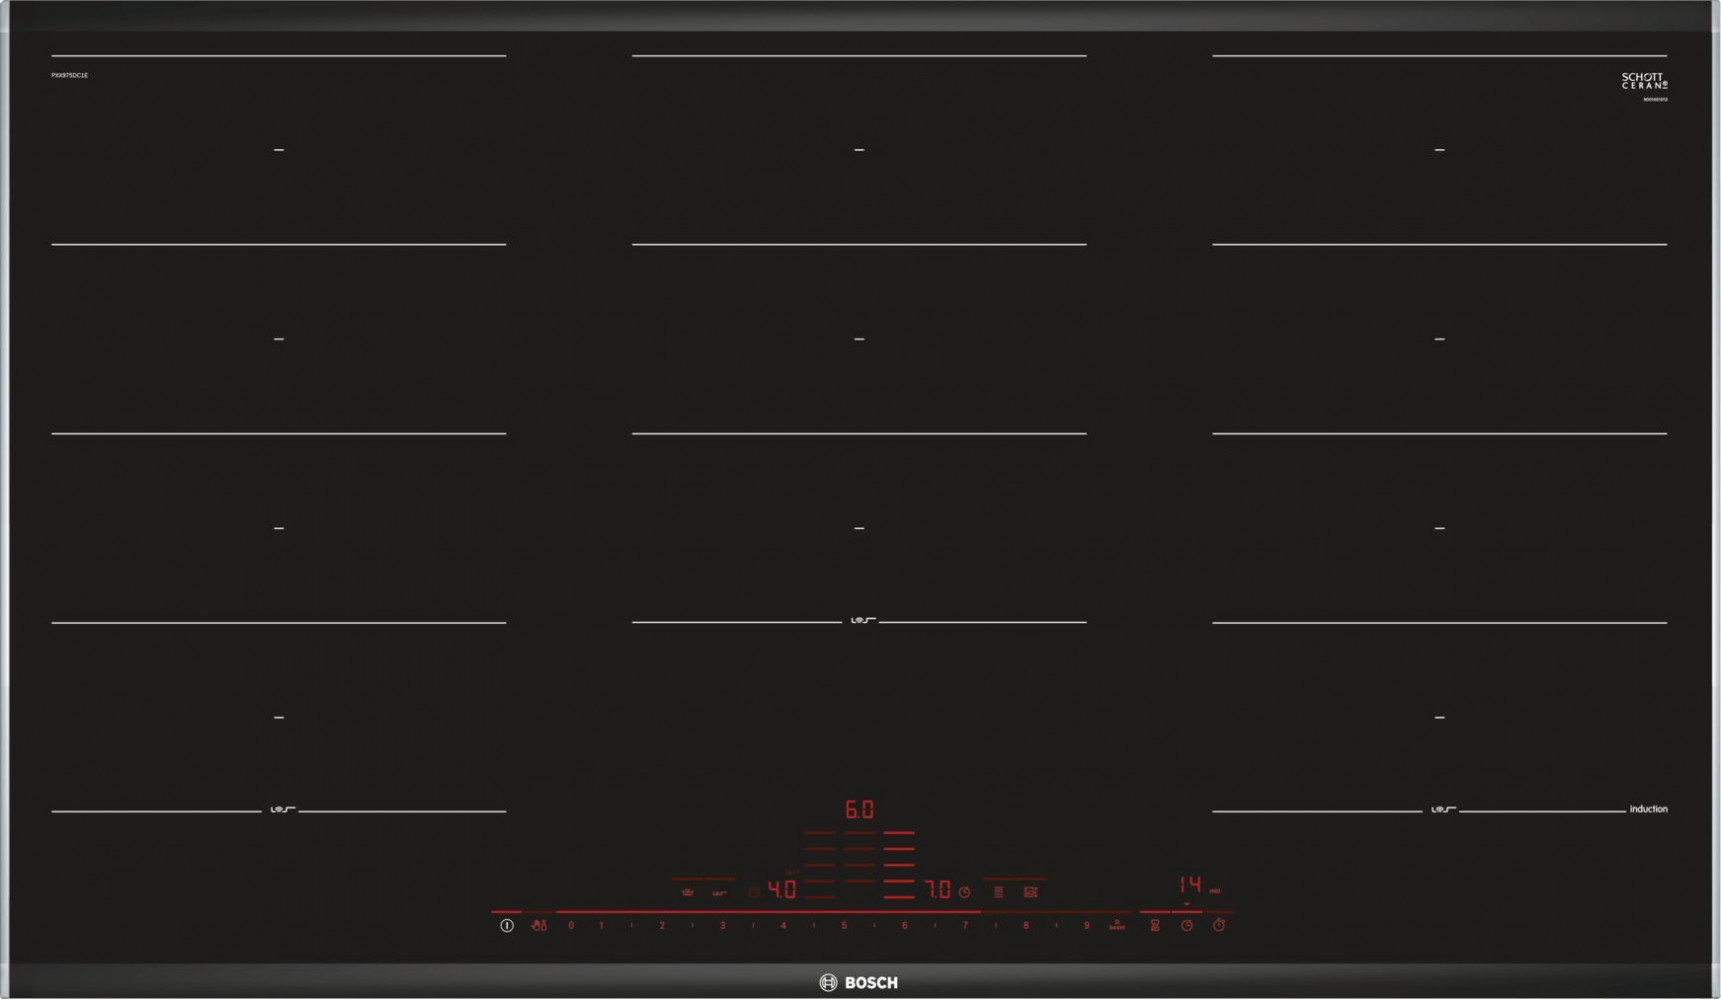Screen dimensions: 1721x1000
Task: Tap the FlexInduction icon beside the pot icon
Action: (719, 892)
